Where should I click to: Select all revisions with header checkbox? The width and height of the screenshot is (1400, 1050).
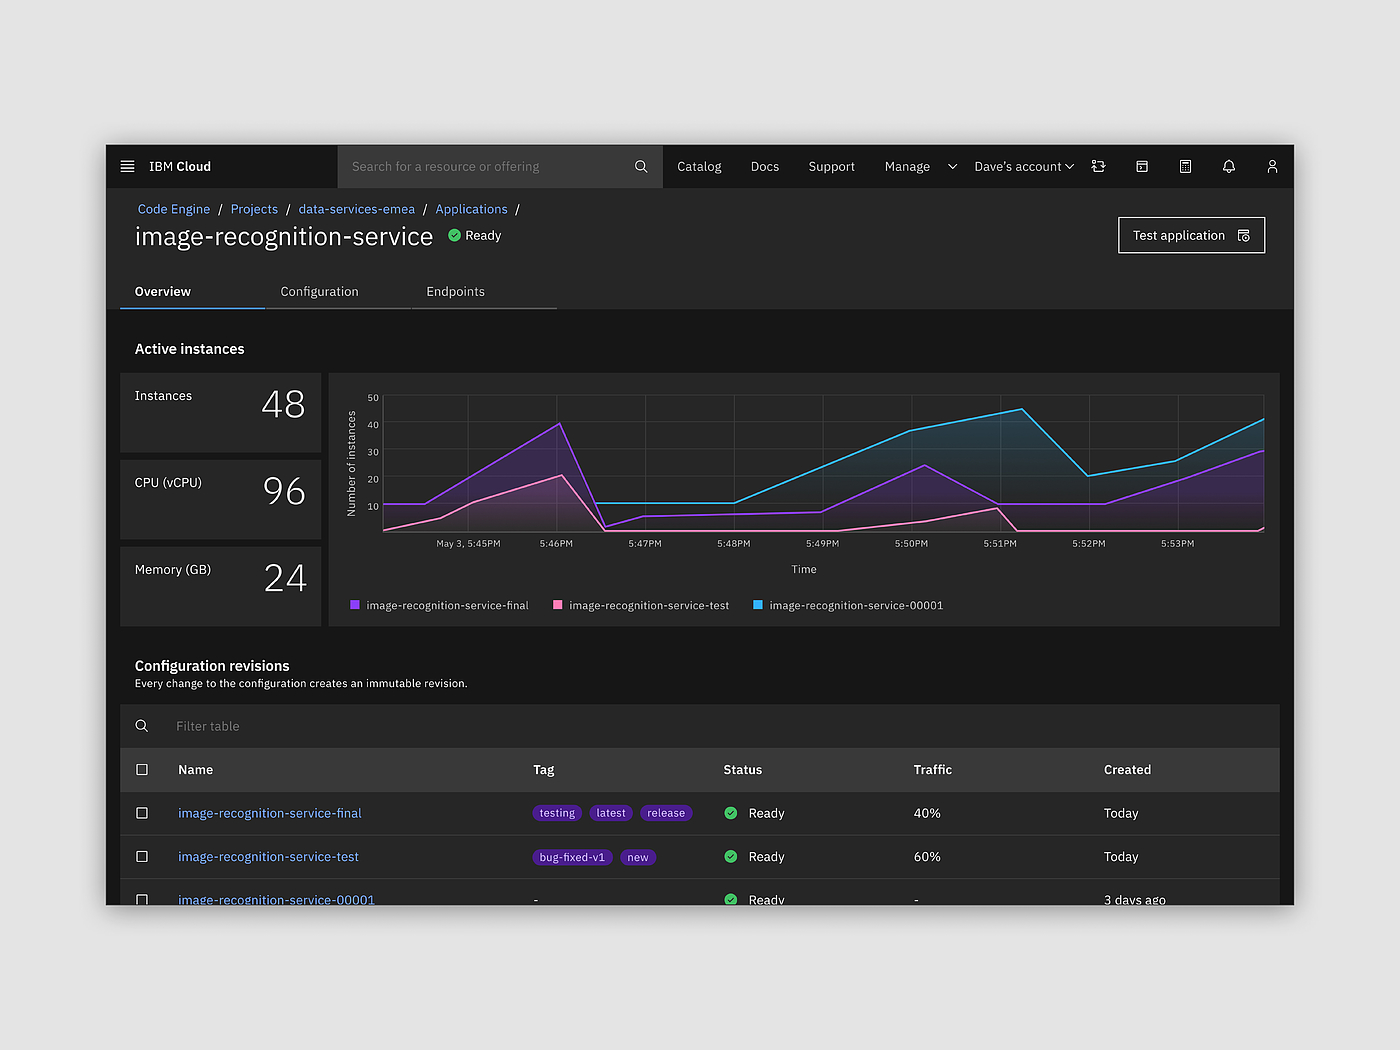(142, 770)
